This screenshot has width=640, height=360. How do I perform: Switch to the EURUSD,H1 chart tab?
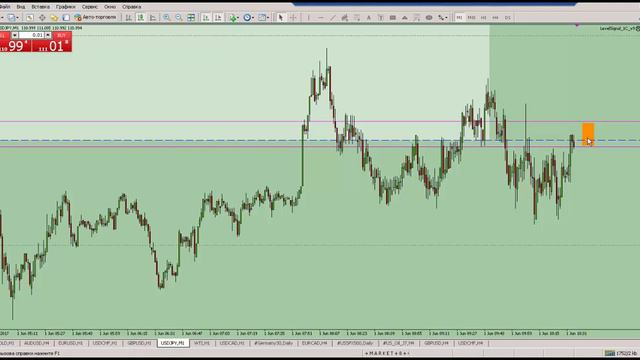click(x=71, y=343)
